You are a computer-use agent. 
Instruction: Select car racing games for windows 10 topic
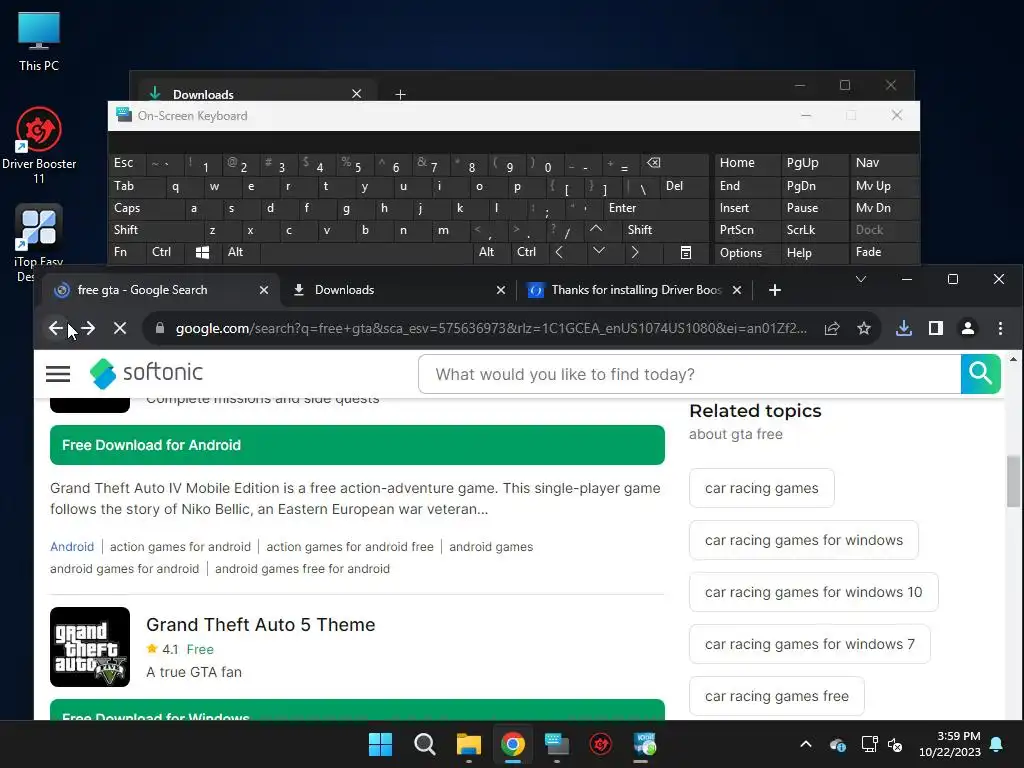(x=814, y=592)
